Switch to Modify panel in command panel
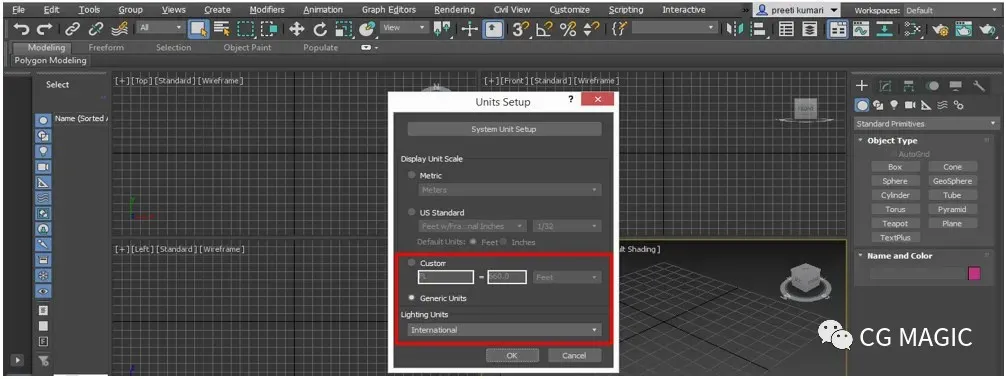The height and width of the screenshot is (379, 1006). 885,86
